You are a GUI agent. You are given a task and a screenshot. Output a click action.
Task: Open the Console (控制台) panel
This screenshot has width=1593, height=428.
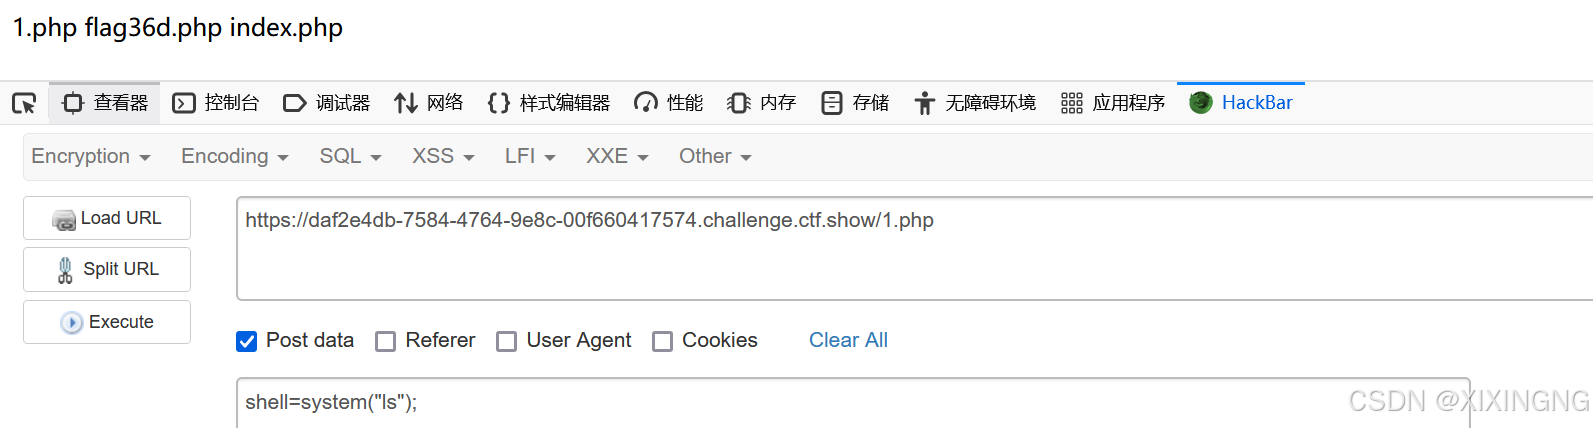216,103
